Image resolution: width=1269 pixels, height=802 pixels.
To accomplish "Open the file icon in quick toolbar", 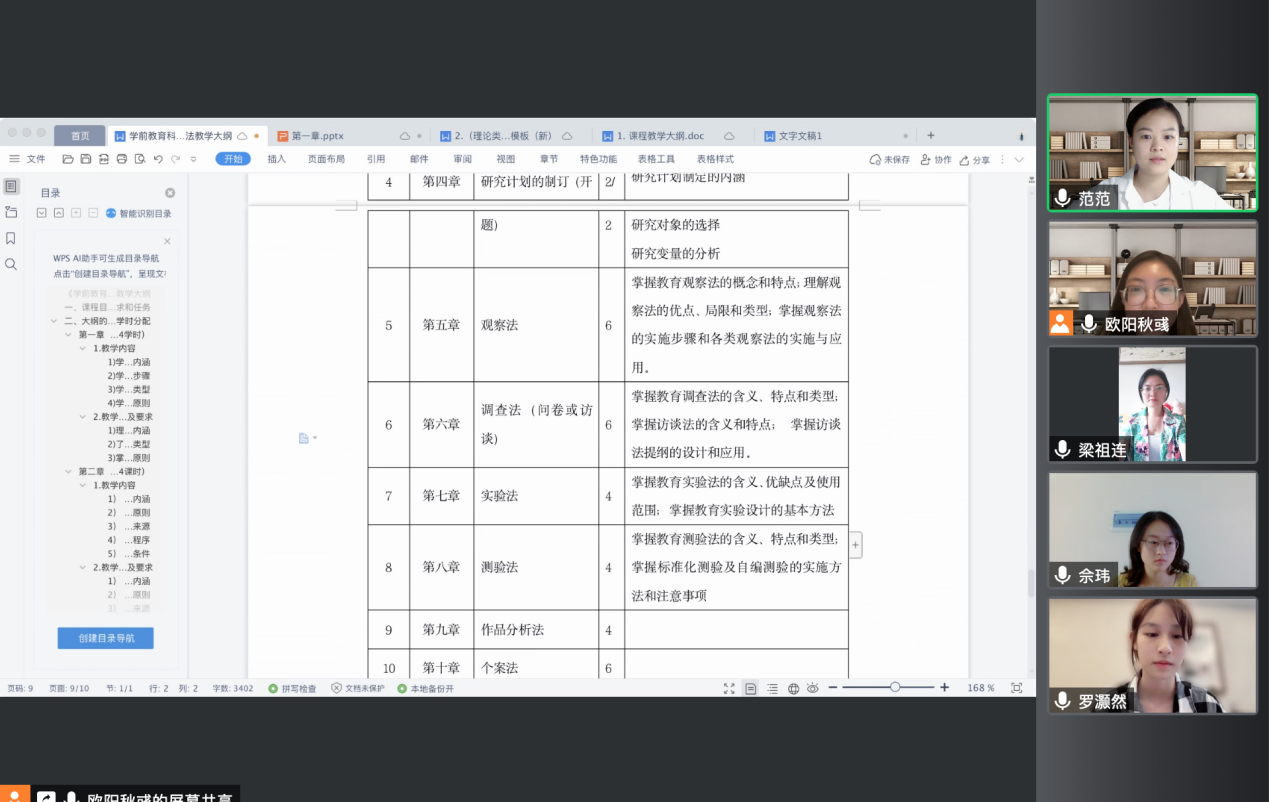I will tap(68, 159).
